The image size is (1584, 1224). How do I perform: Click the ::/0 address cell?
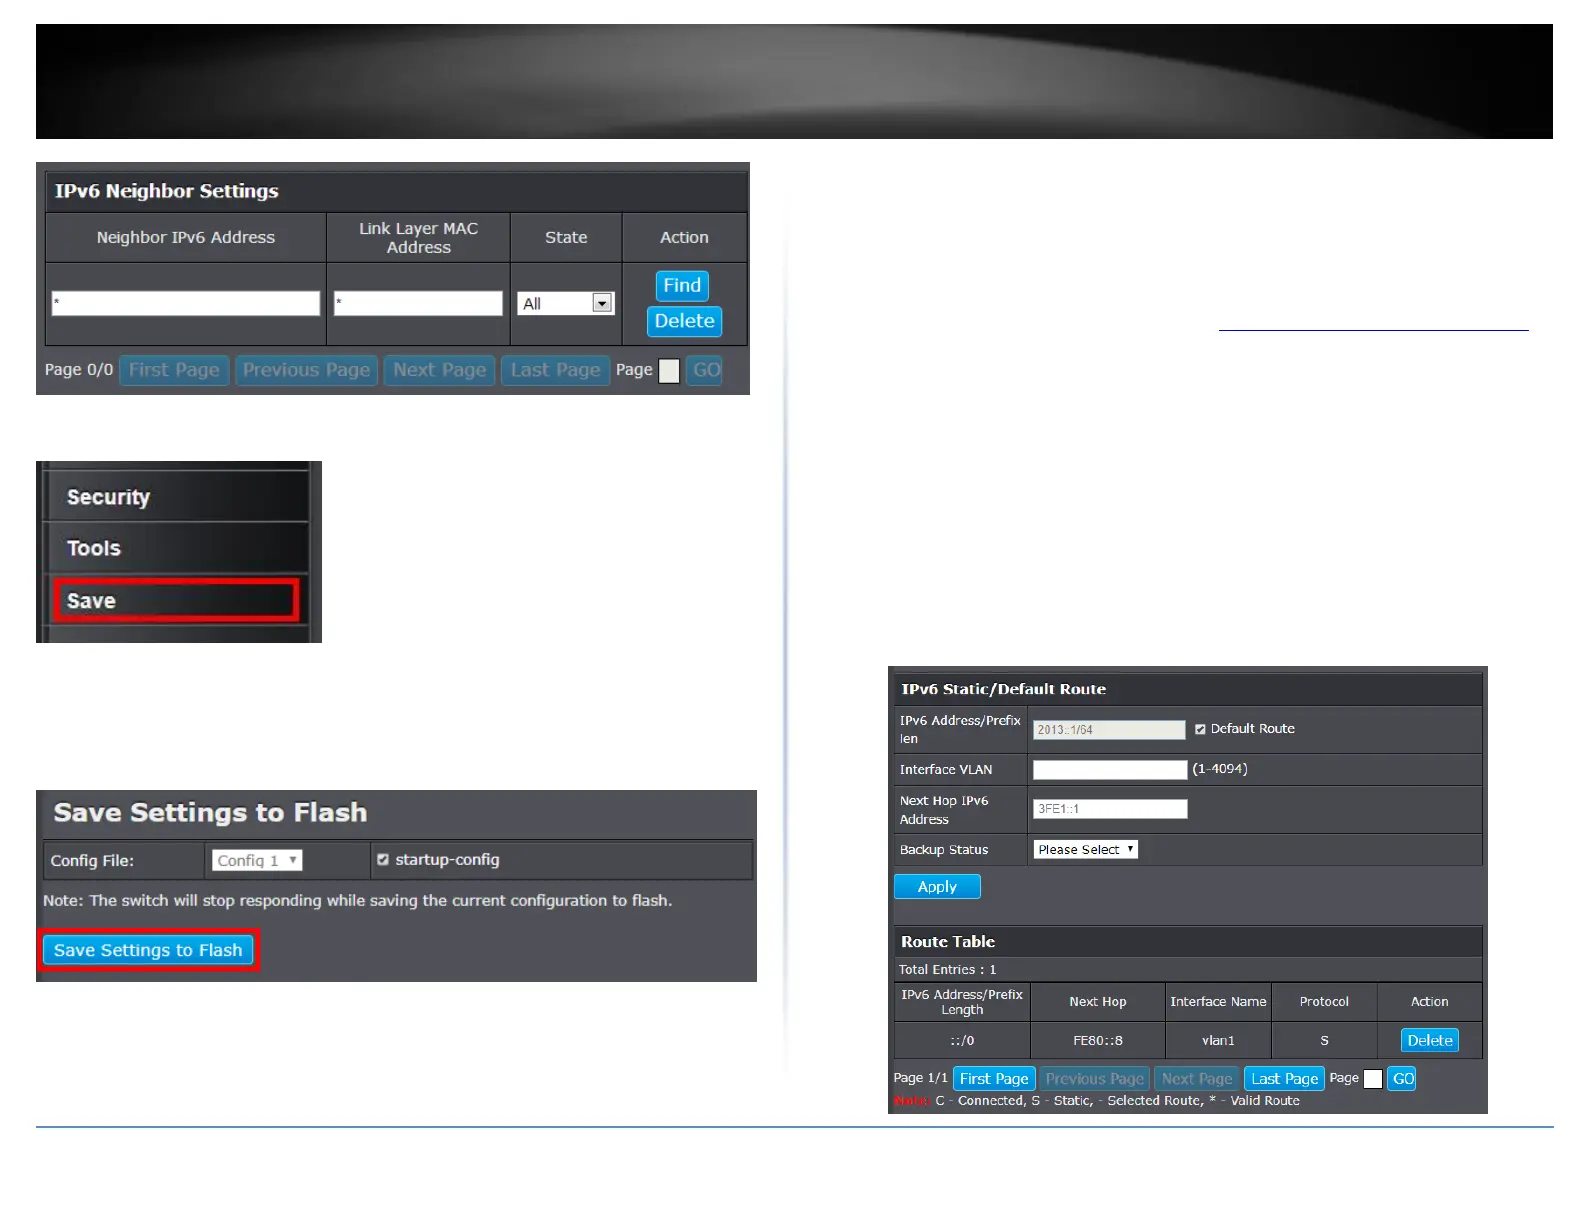[962, 1040]
